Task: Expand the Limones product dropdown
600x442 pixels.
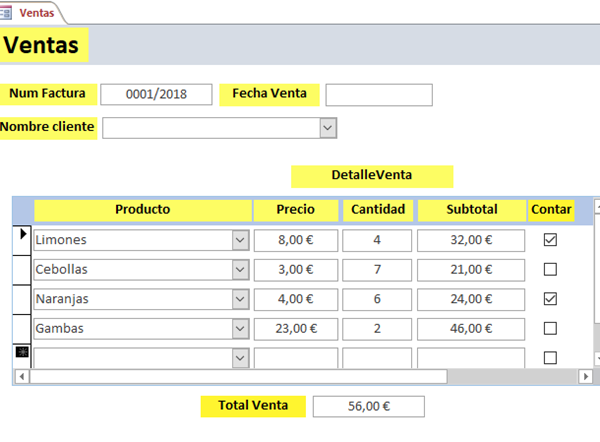Action: pyautogui.click(x=239, y=240)
